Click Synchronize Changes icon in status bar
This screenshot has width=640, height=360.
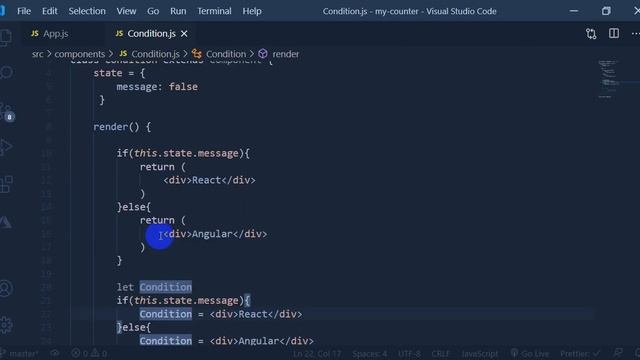coord(55,353)
